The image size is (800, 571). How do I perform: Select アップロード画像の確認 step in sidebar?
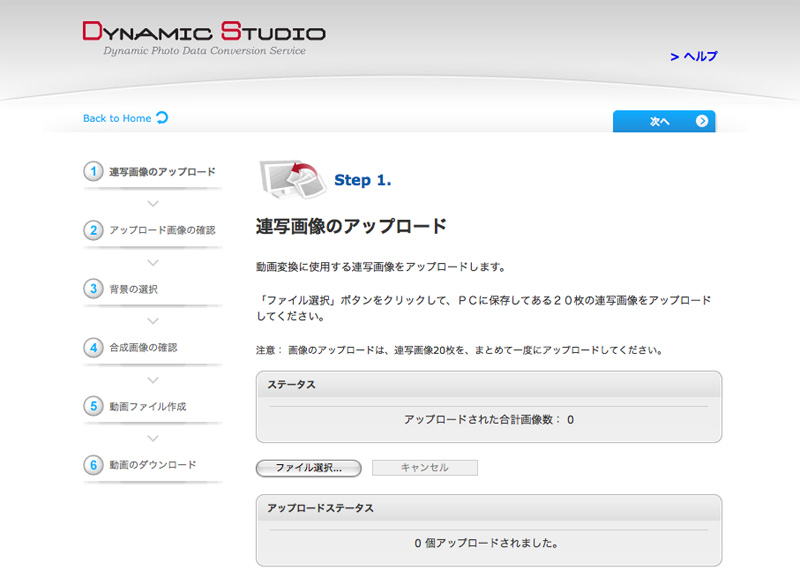click(x=162, y=230)
